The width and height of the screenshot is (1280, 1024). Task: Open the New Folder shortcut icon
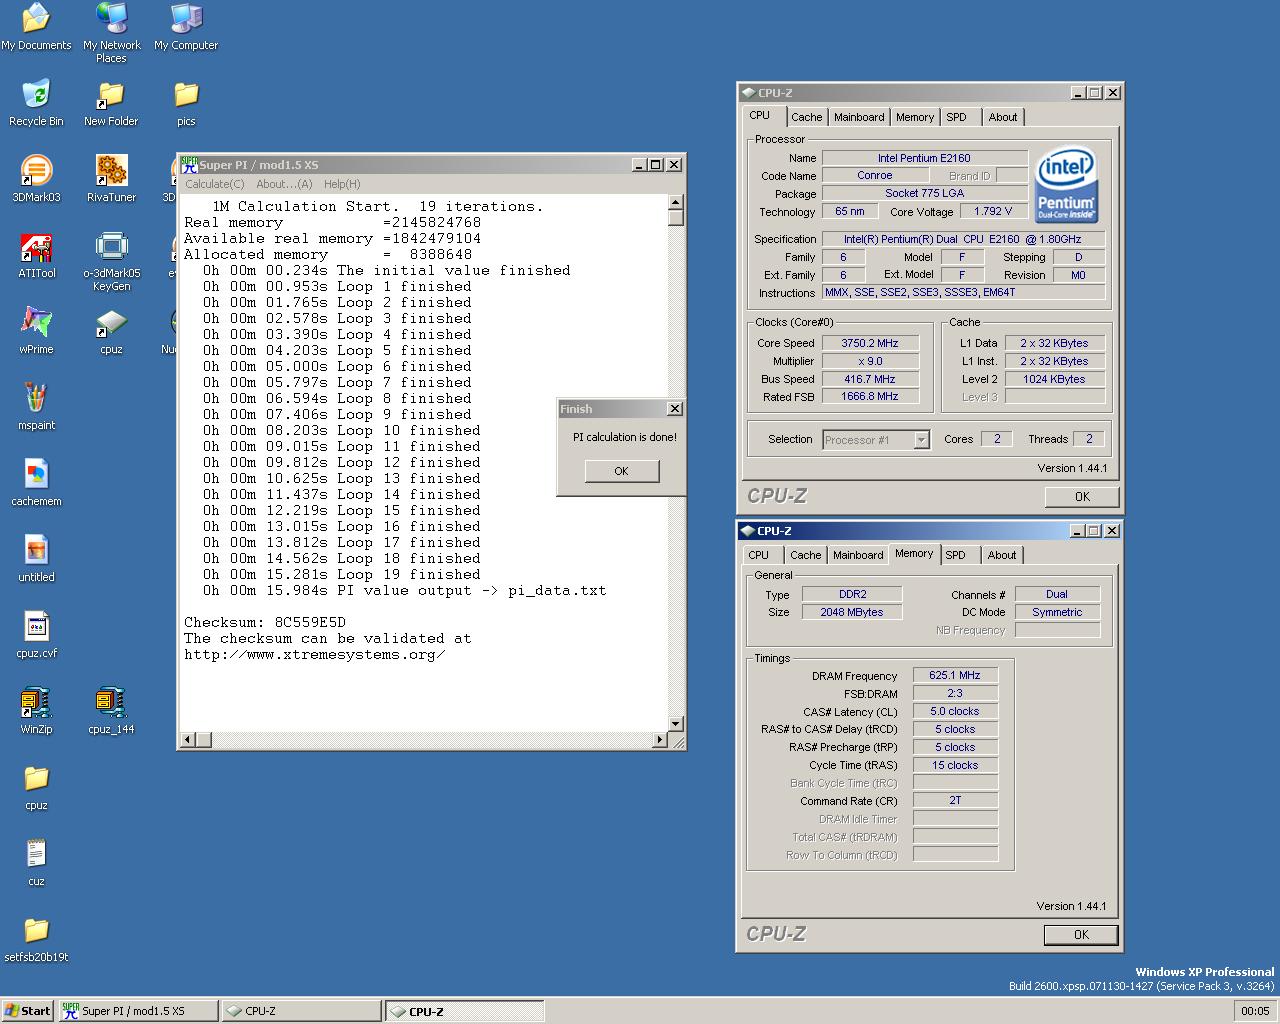(111, 103)
